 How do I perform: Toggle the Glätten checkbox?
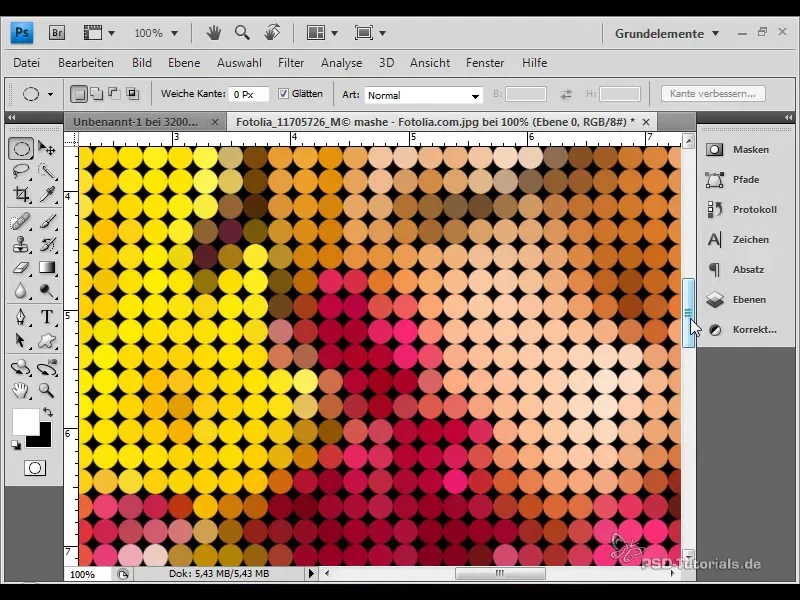tap(283, 93)
